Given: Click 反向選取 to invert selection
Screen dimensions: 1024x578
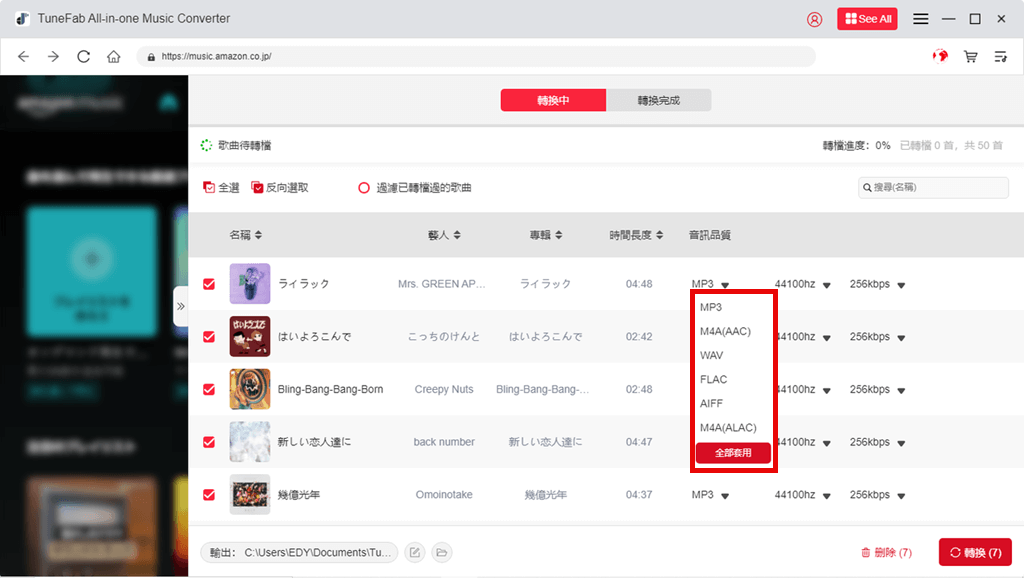Looking at the screenshot, I should pyautogui.click(x=280, y=187).
